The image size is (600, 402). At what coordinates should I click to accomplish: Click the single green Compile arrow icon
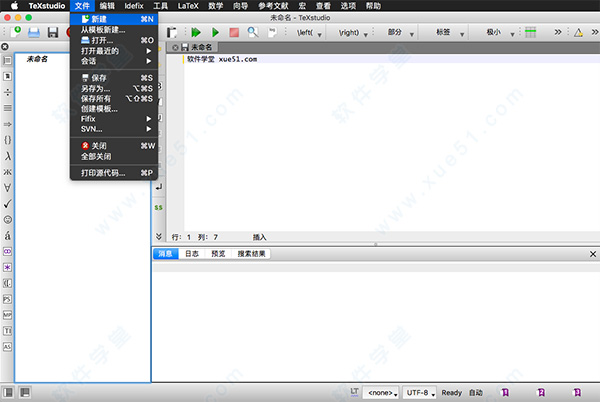[x=215, y=33]
